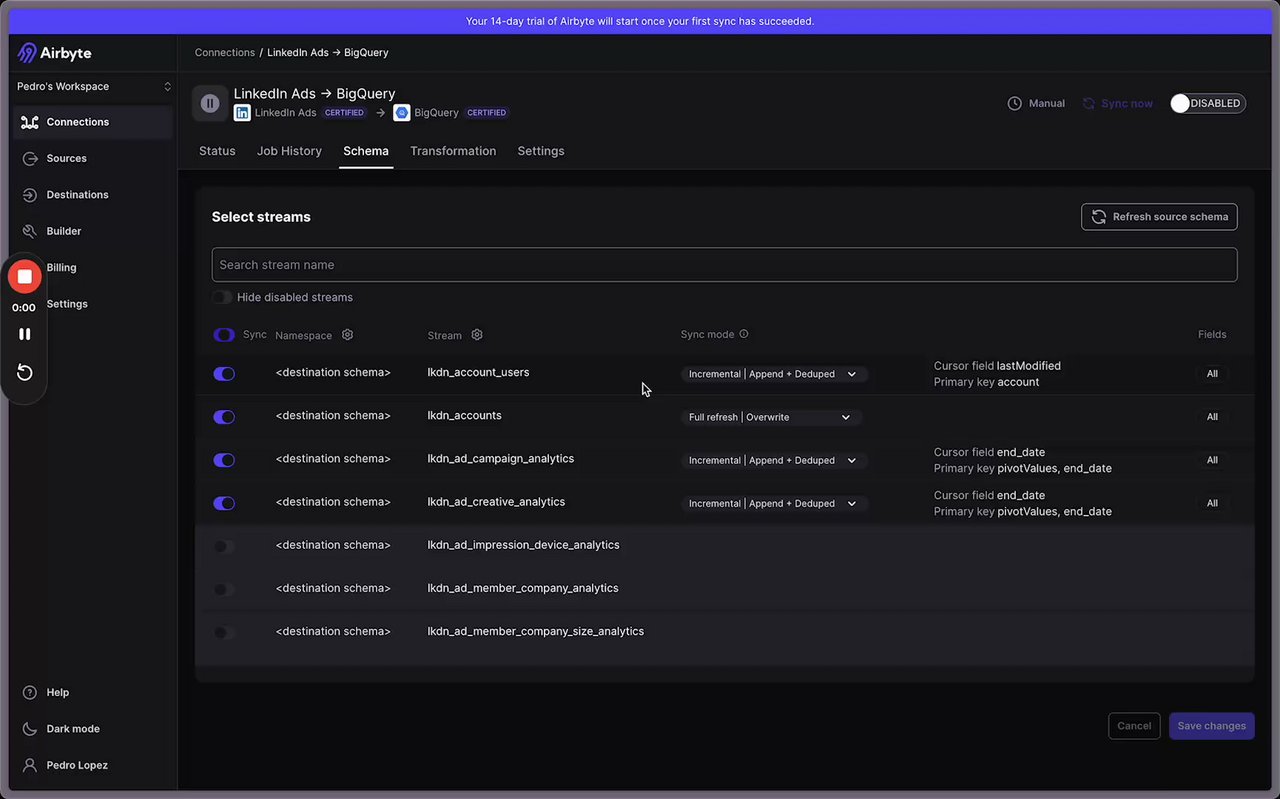Open the Transformation tab

453,151
